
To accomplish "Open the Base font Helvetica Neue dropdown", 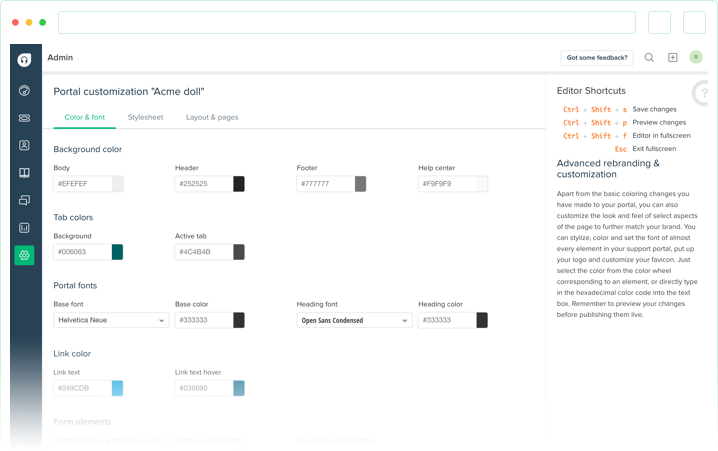I will click(x=111, y=320).
